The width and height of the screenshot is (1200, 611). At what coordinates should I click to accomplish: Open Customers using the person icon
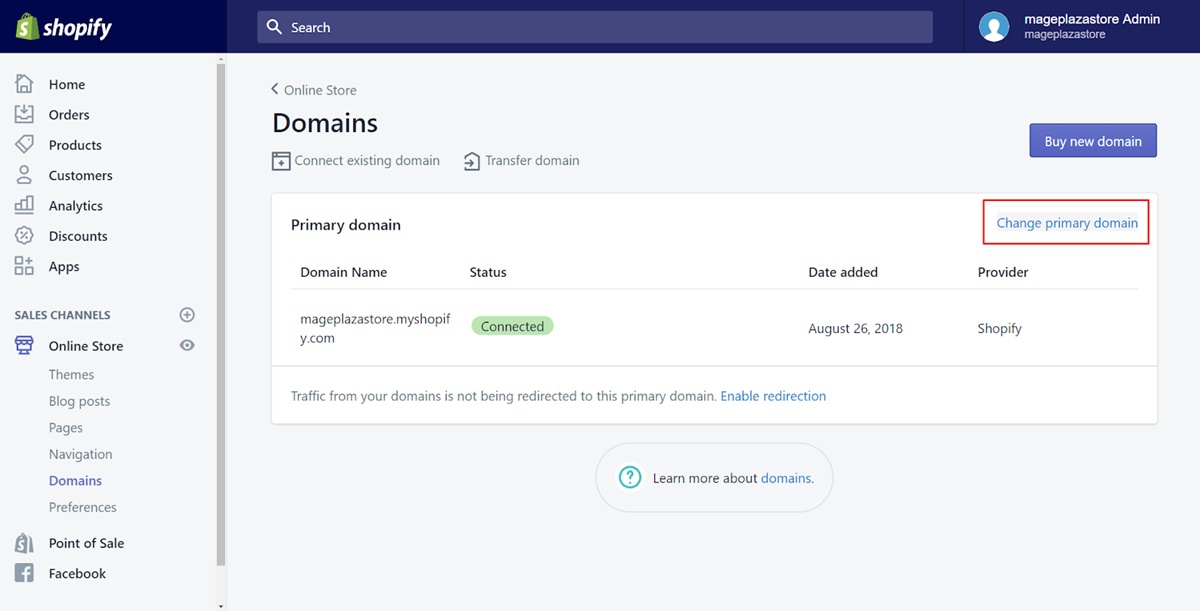24,175
